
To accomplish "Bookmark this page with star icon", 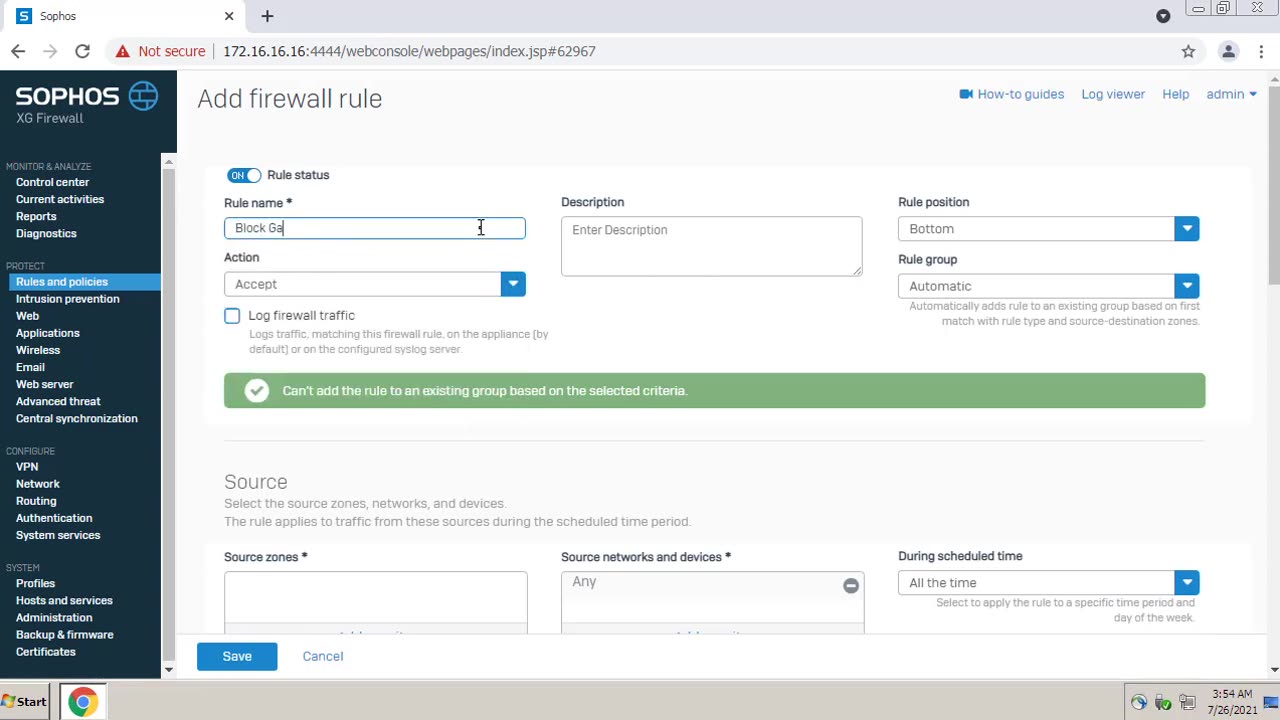I will tap(1188, 51).
